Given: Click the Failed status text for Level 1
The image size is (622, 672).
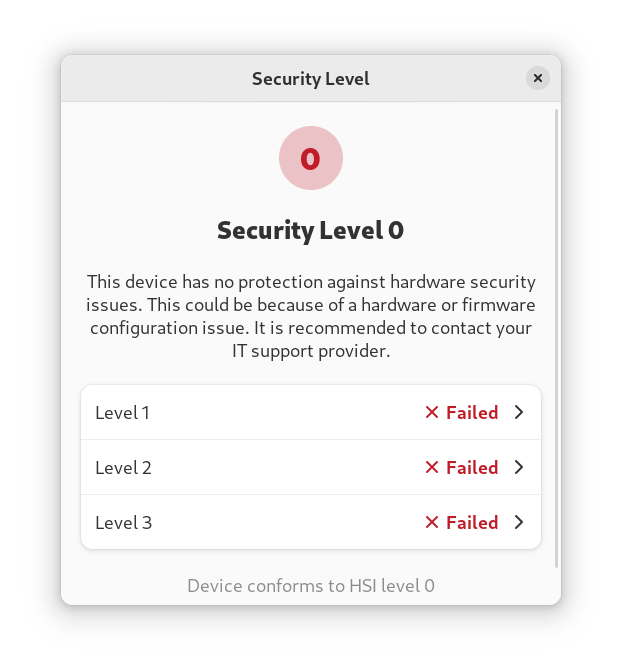Looking at the screenshot, I should pyautogui.click(x=472, y=412).
